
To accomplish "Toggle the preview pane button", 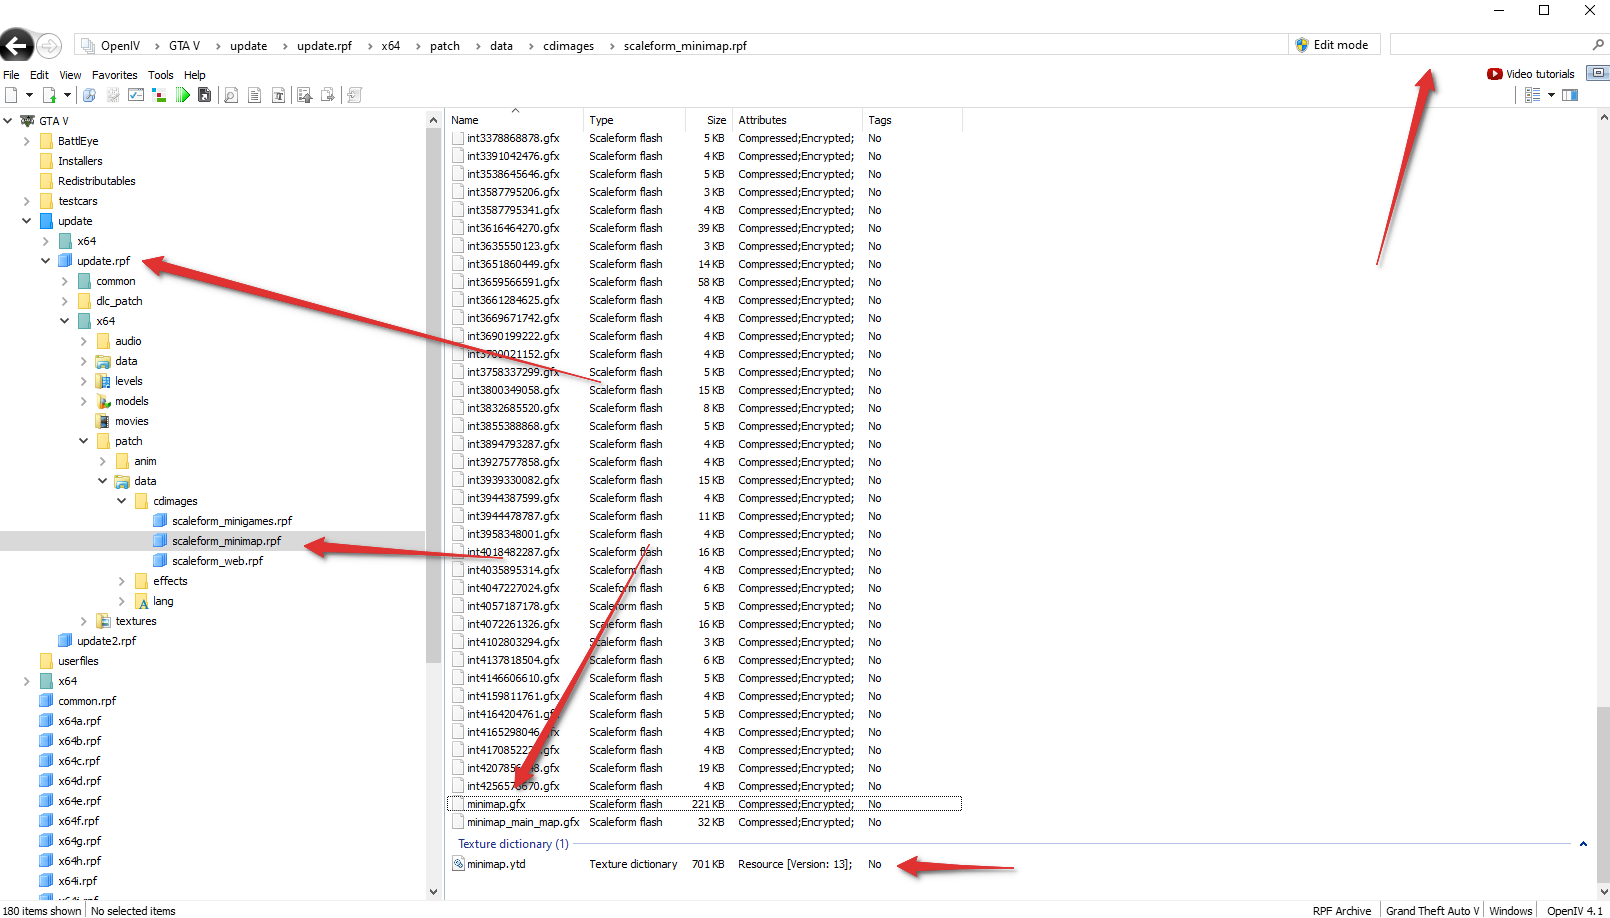I will [1570, 95].
